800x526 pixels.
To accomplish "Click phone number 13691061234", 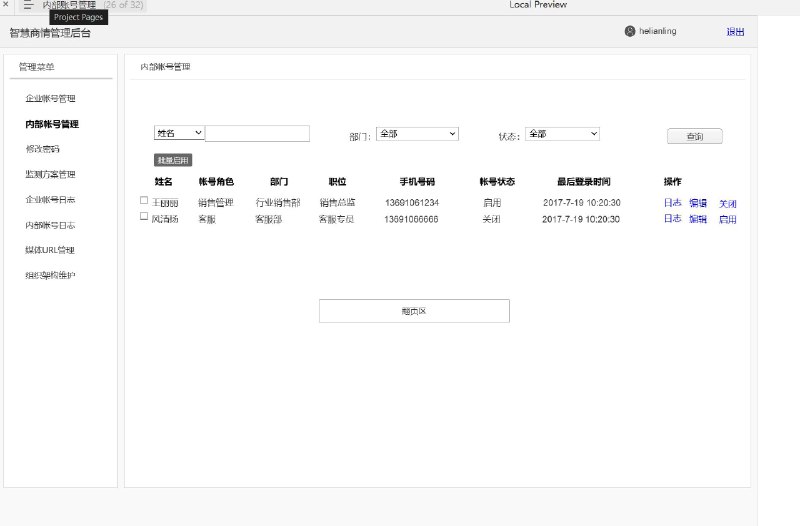I will coord(412,203).
